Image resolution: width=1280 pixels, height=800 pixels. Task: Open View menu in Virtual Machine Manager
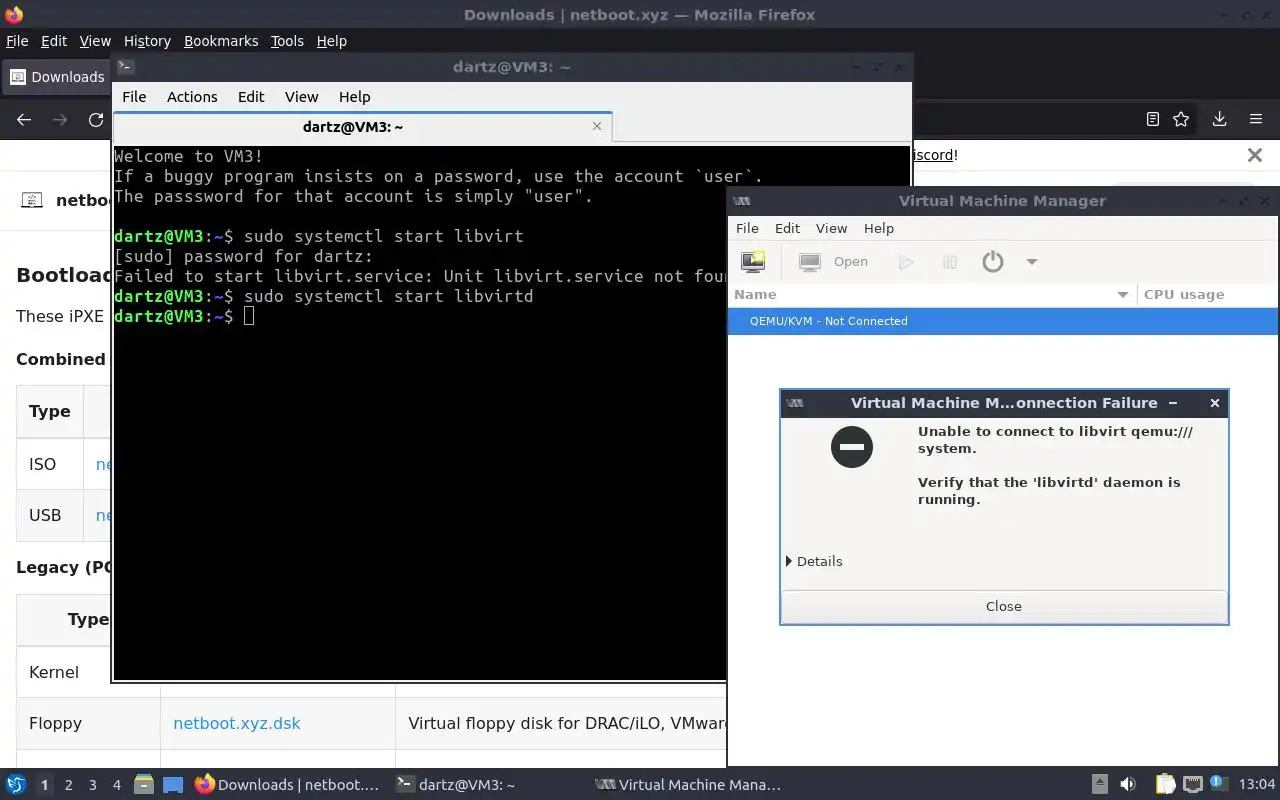(x=831, y=228)
